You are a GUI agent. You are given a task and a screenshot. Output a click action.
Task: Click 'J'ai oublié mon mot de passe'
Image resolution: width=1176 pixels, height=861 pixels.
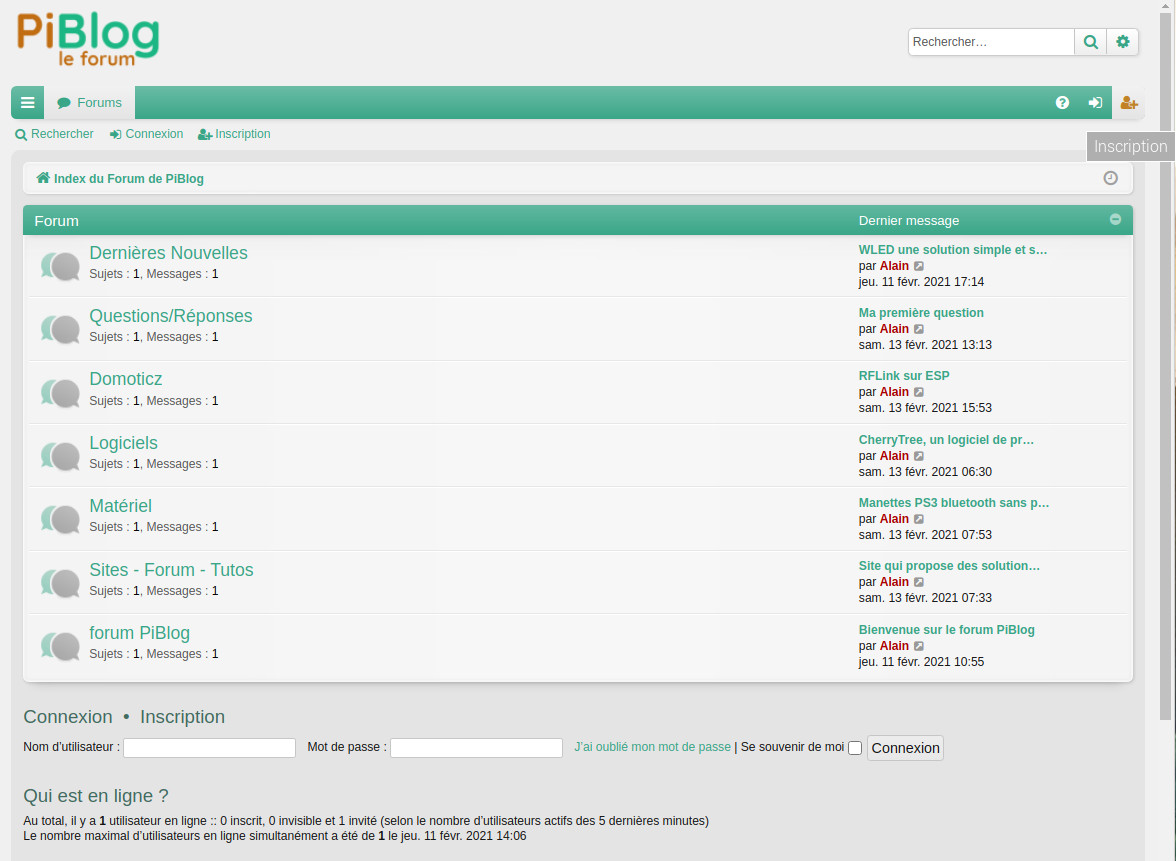(652, 747)
